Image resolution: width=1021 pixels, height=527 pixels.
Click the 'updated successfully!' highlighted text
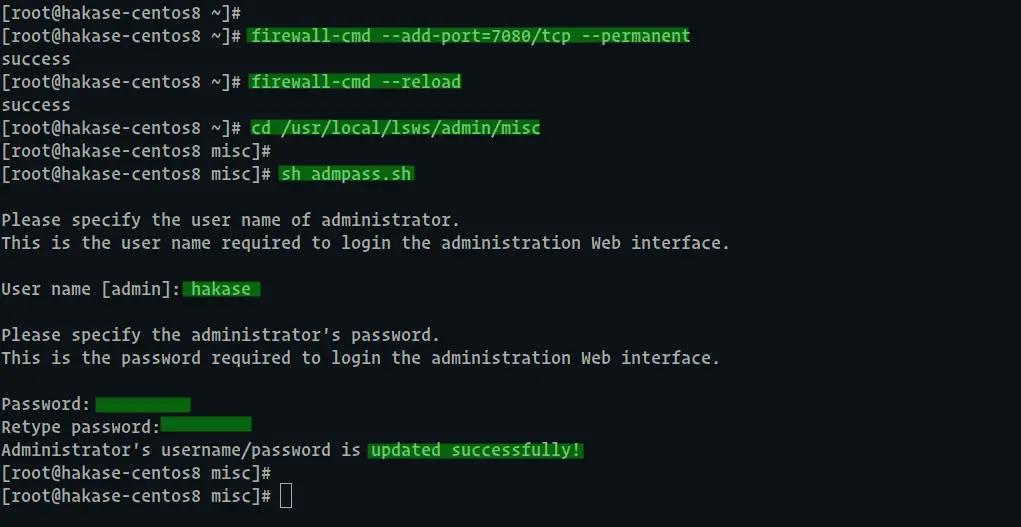475,450
